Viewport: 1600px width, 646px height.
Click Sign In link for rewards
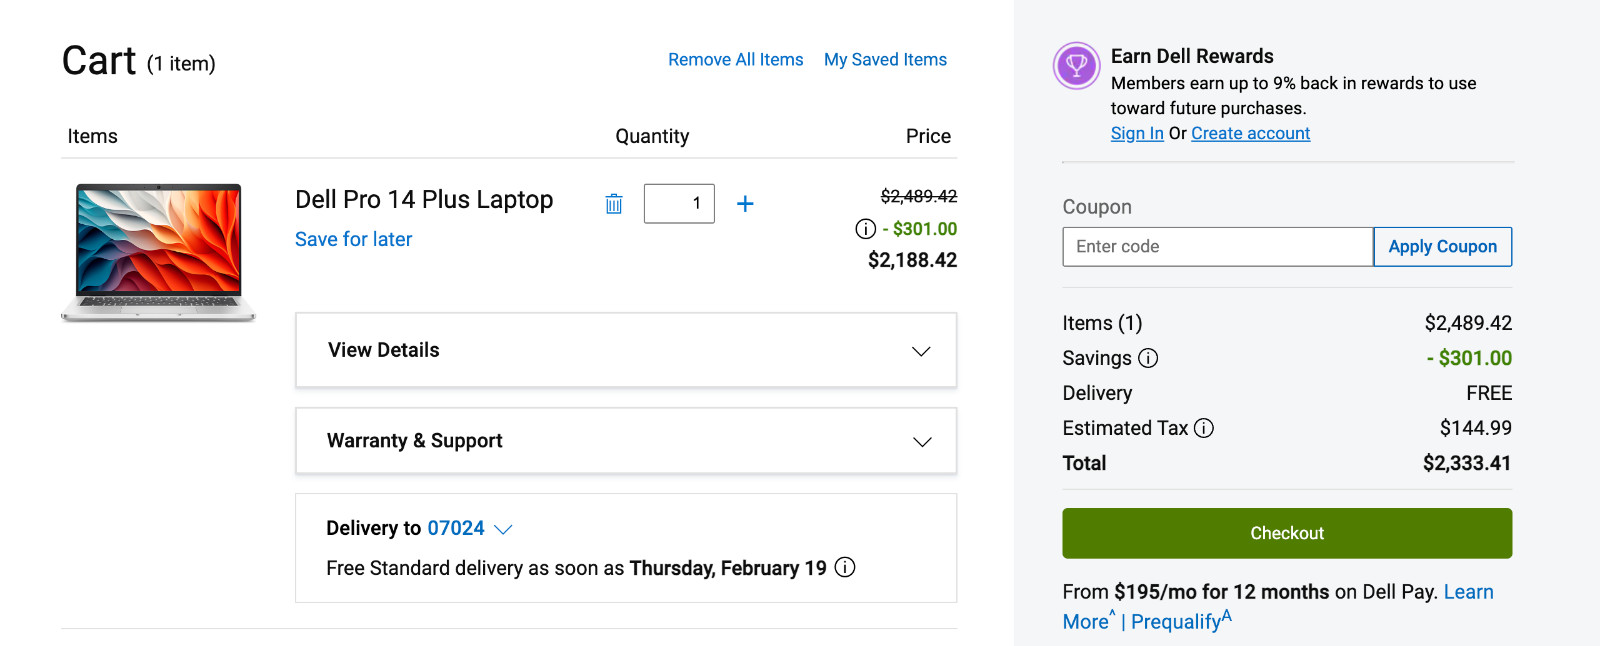(x=1137, y=134)
